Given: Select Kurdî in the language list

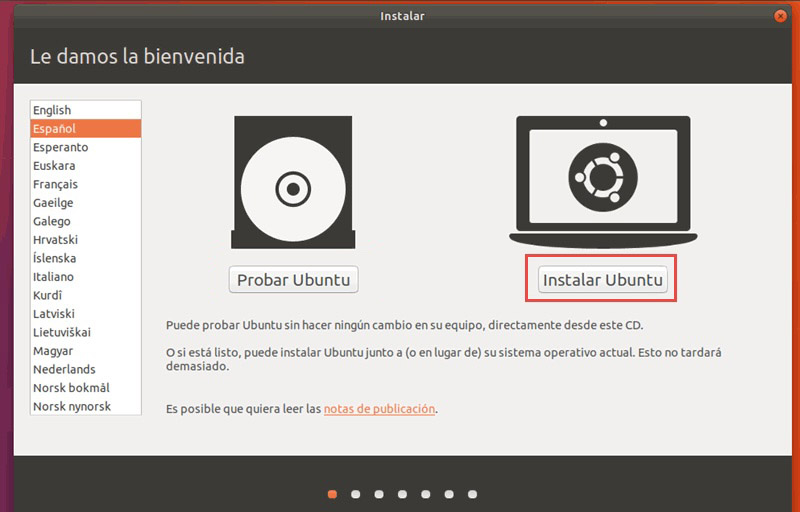Looking at the screenshot, I should 86,295.
